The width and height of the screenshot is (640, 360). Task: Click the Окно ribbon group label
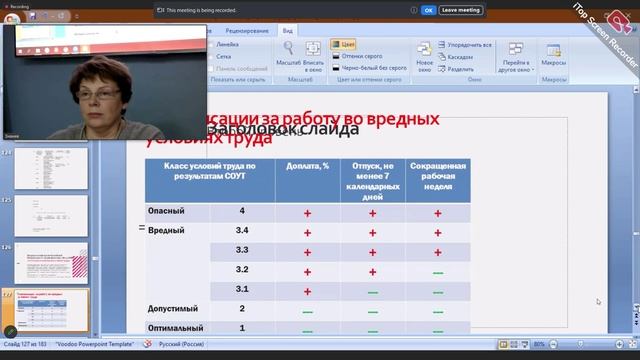point(474,80)
